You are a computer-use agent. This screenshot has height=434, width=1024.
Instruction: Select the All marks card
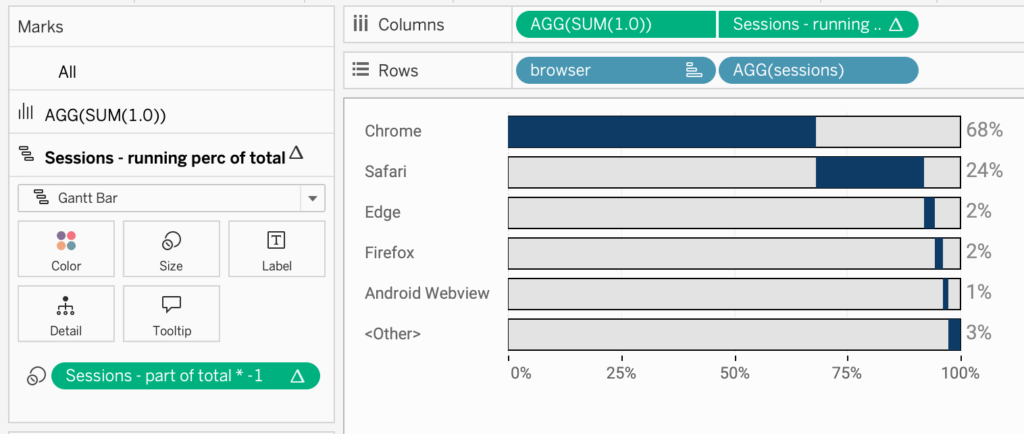pyautogui.click(x=171, y=72)
